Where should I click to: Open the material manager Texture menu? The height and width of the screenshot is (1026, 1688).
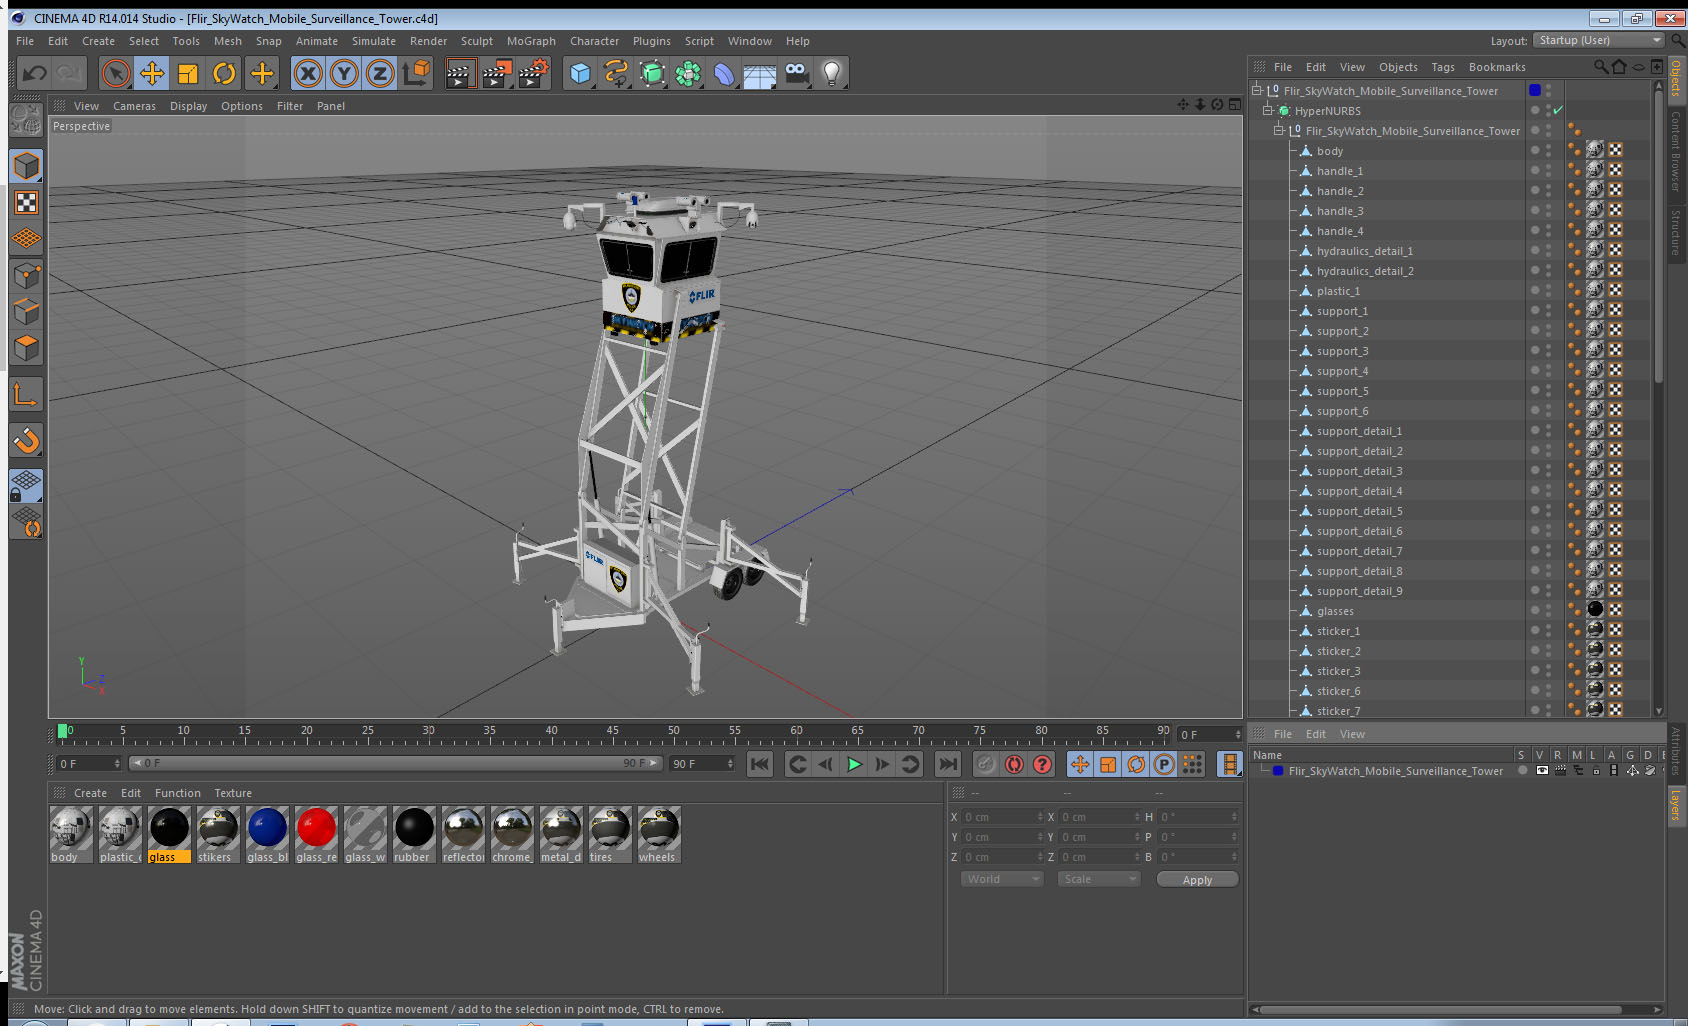coord(233,793)
